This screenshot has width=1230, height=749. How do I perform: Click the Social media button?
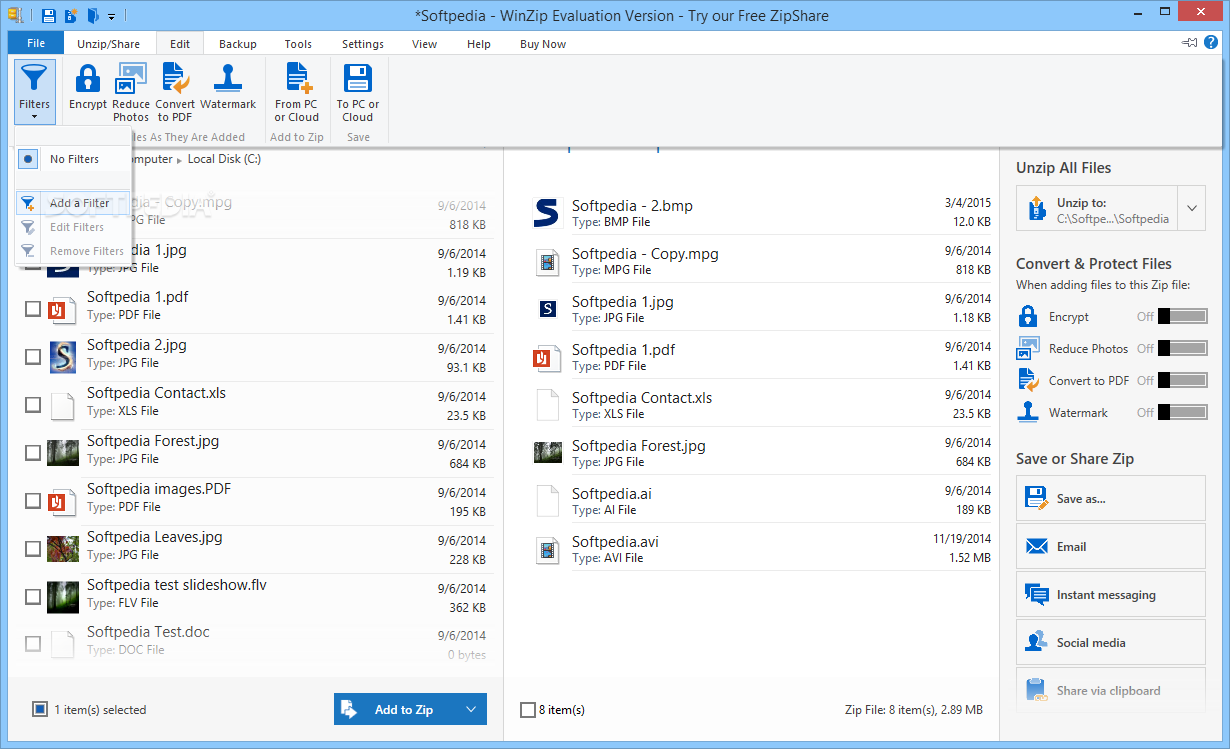click(x=1111, y=642)
